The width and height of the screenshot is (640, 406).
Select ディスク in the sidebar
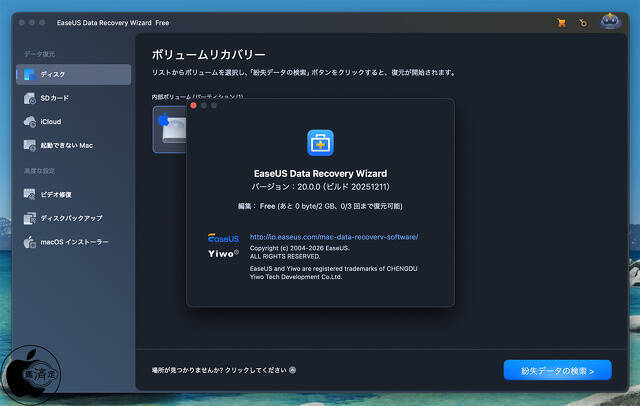tap(73, 75)
